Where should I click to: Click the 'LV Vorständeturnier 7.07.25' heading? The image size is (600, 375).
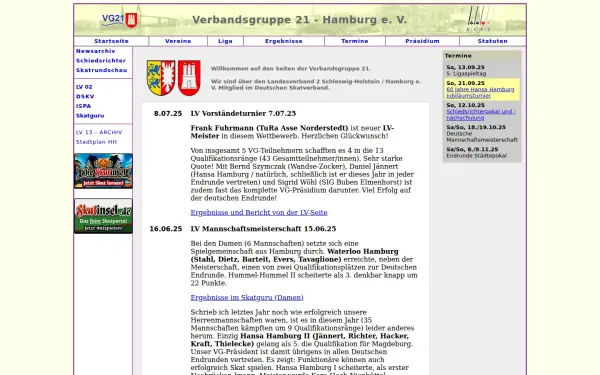click(243, 114)
